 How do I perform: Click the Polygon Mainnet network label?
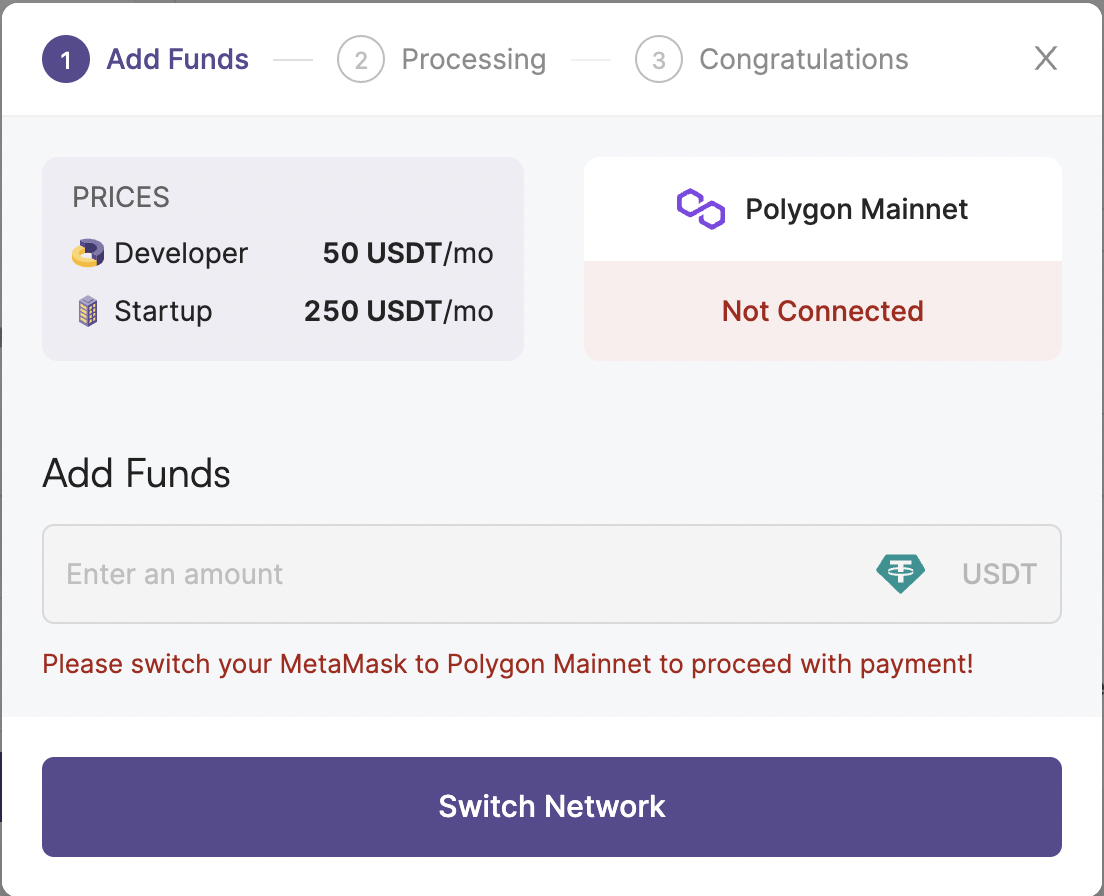point(856,209)
